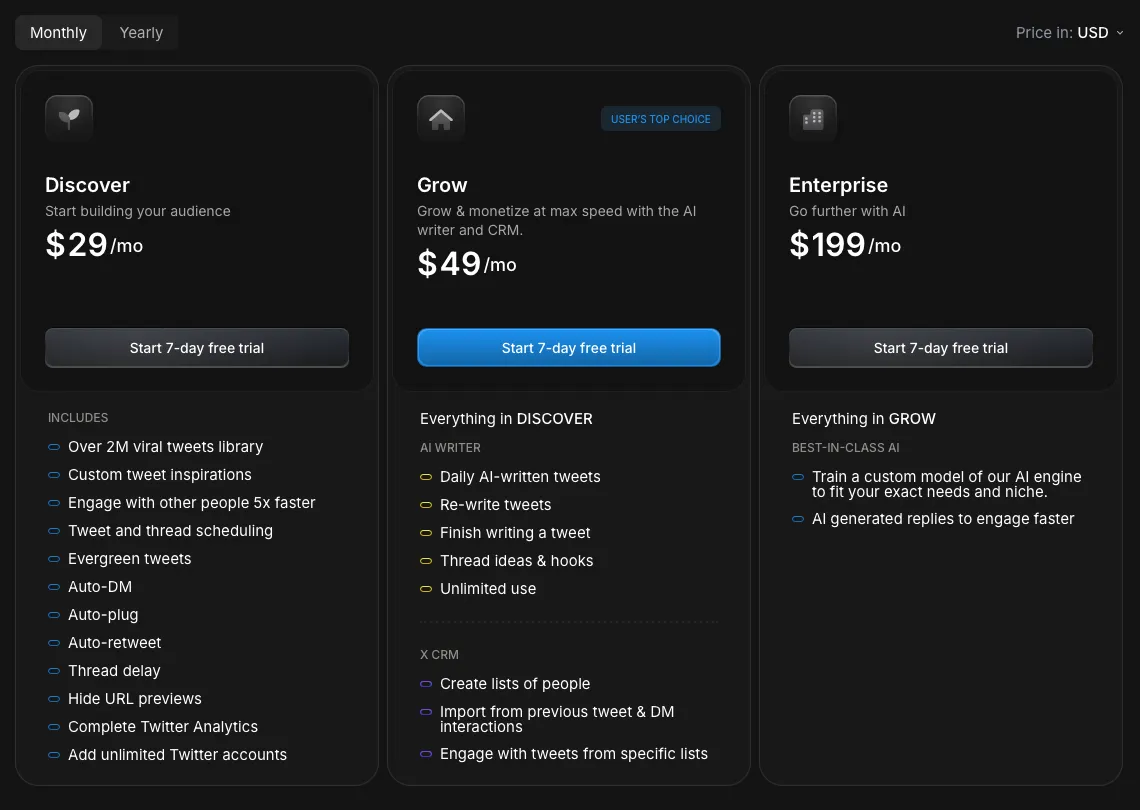Viewport: 1140px width, 810px height.
Task: Click the bullet icon beside "Auto-DM"
Action: point(52,587)
